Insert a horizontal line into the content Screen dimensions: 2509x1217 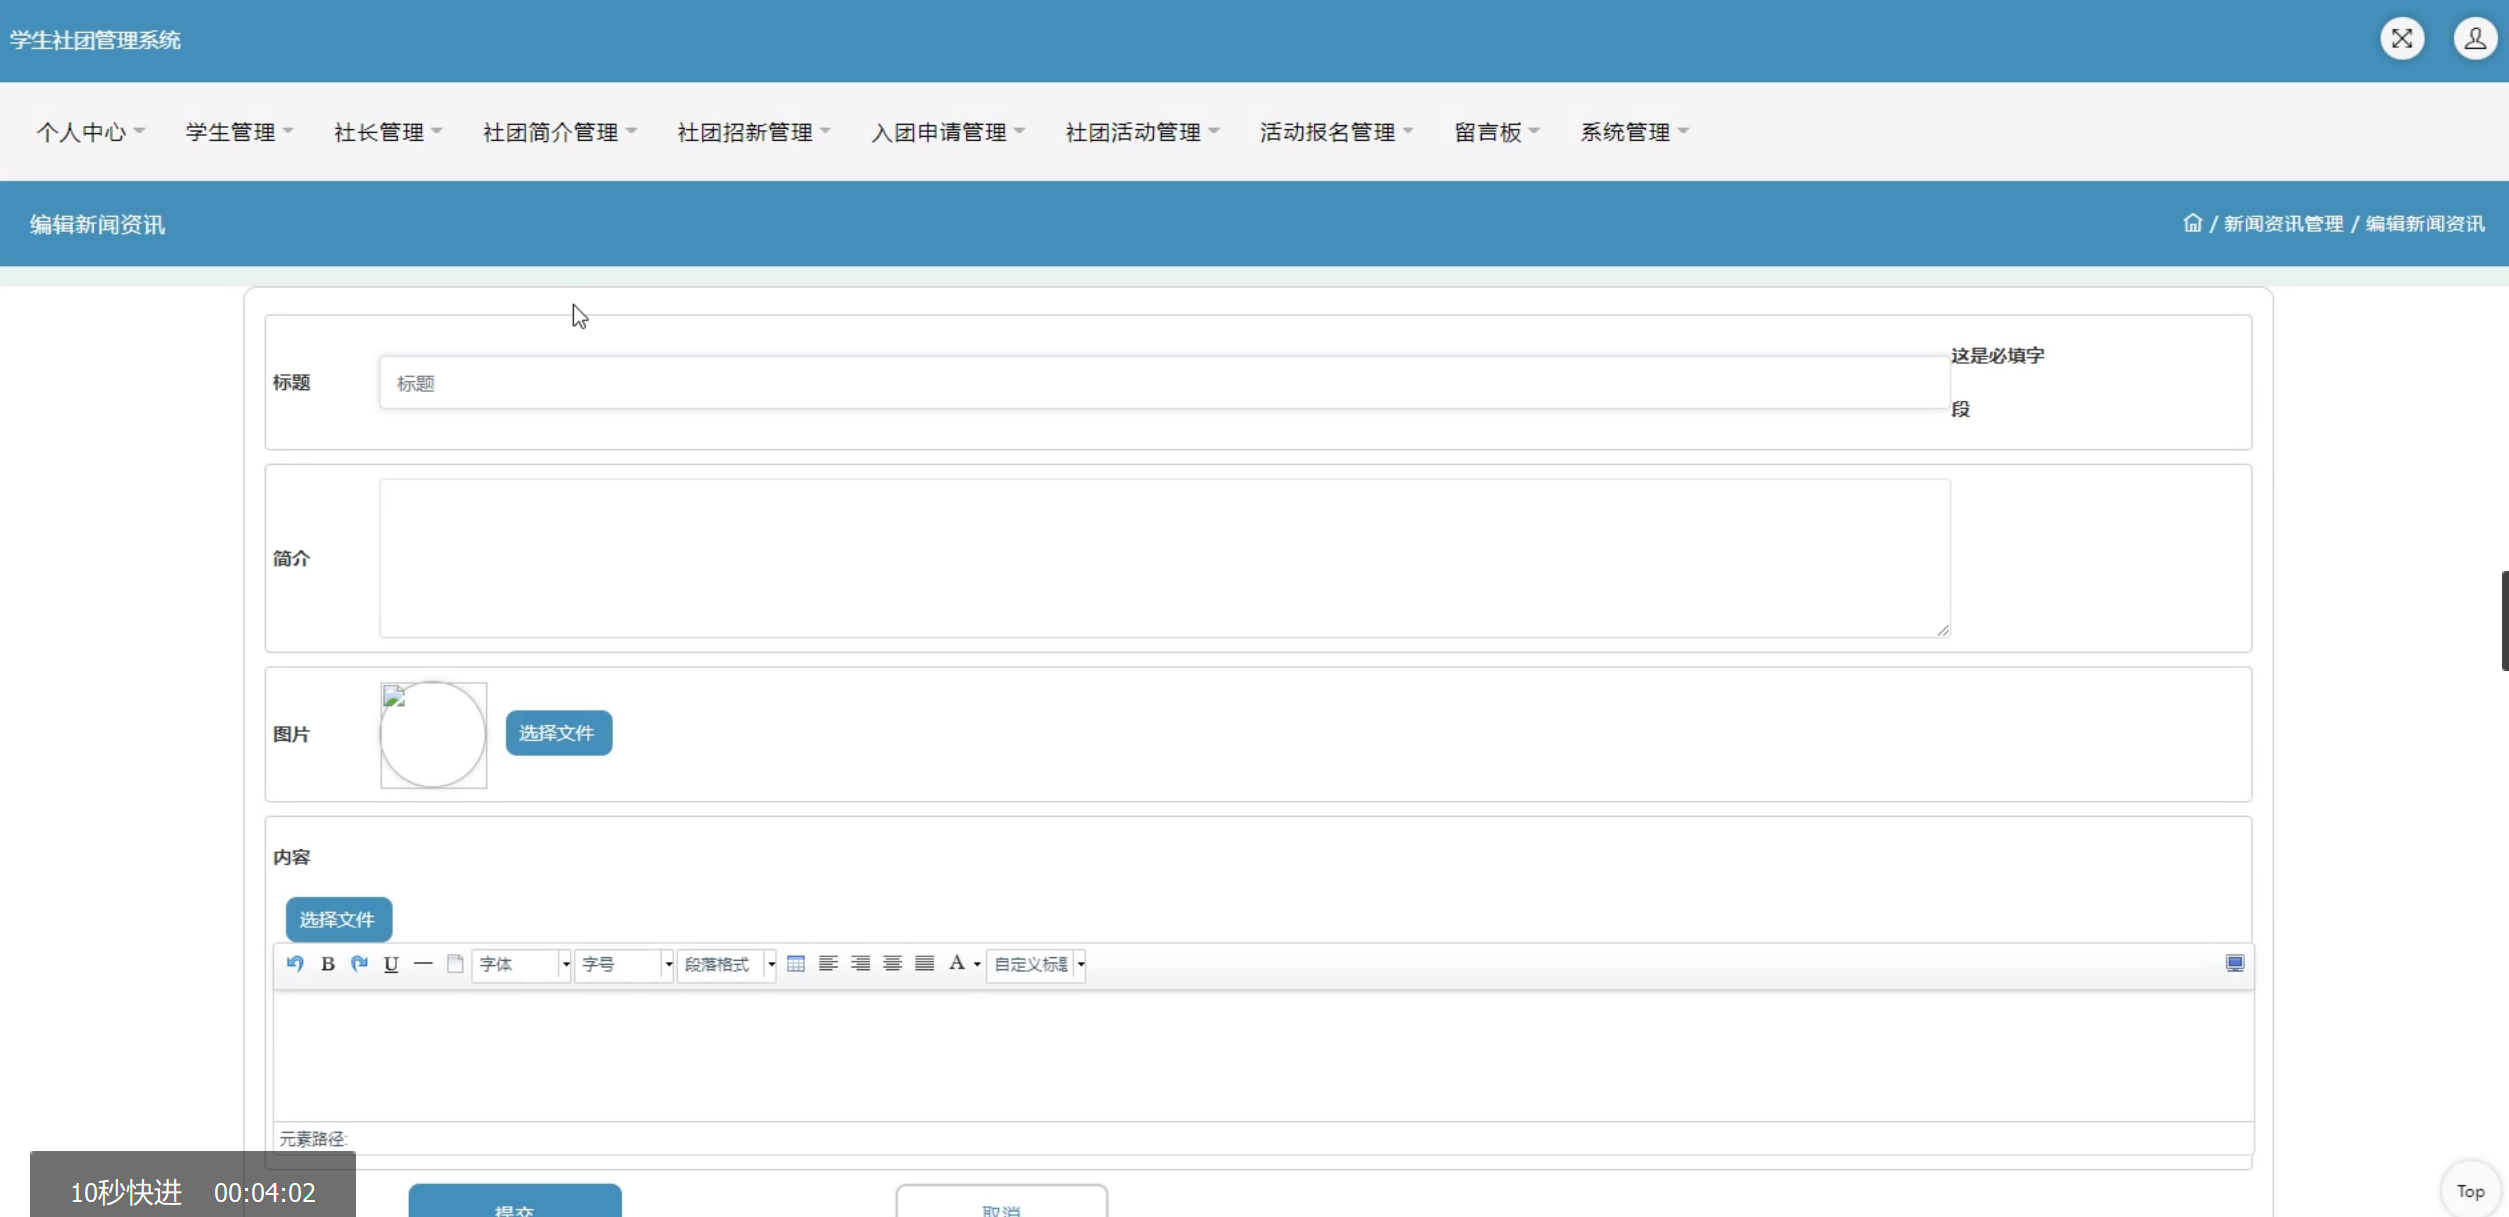[423, 964]
